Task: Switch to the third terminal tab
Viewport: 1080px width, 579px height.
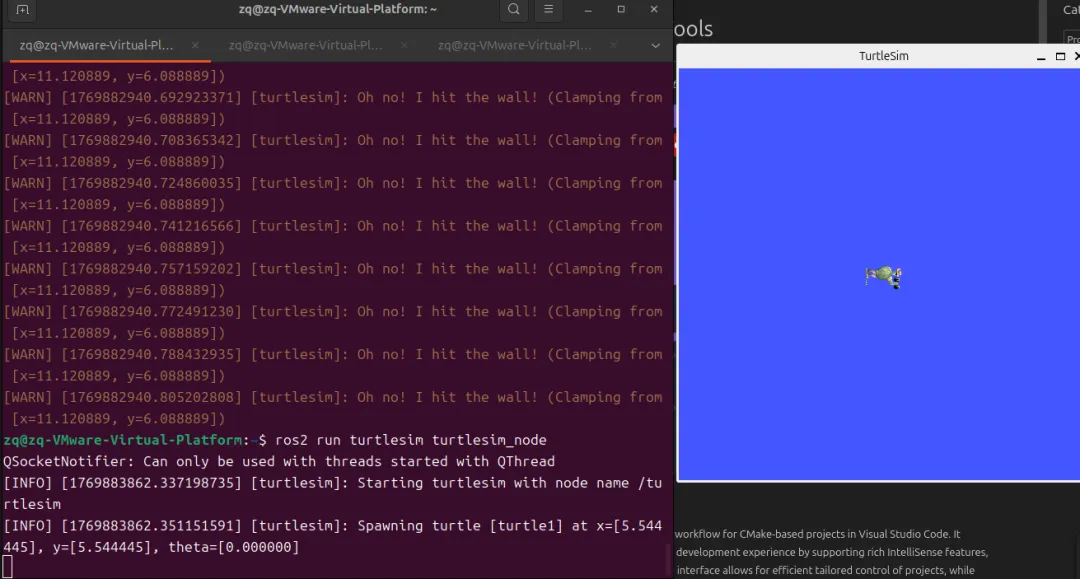Action: (515, 45)
